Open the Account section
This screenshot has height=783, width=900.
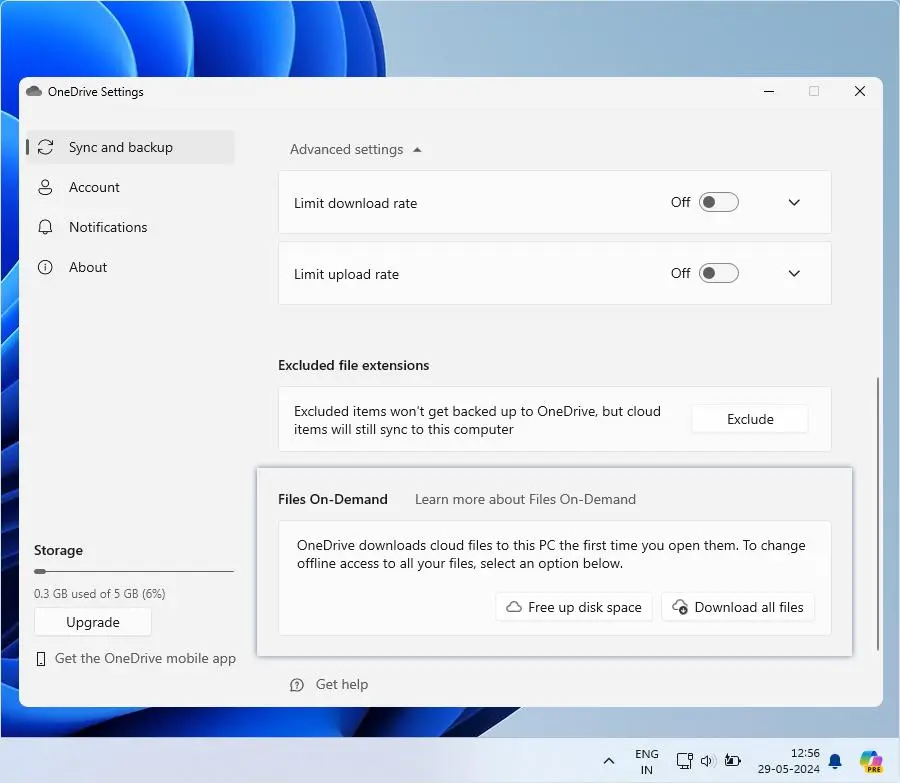(x=130, y=187)
